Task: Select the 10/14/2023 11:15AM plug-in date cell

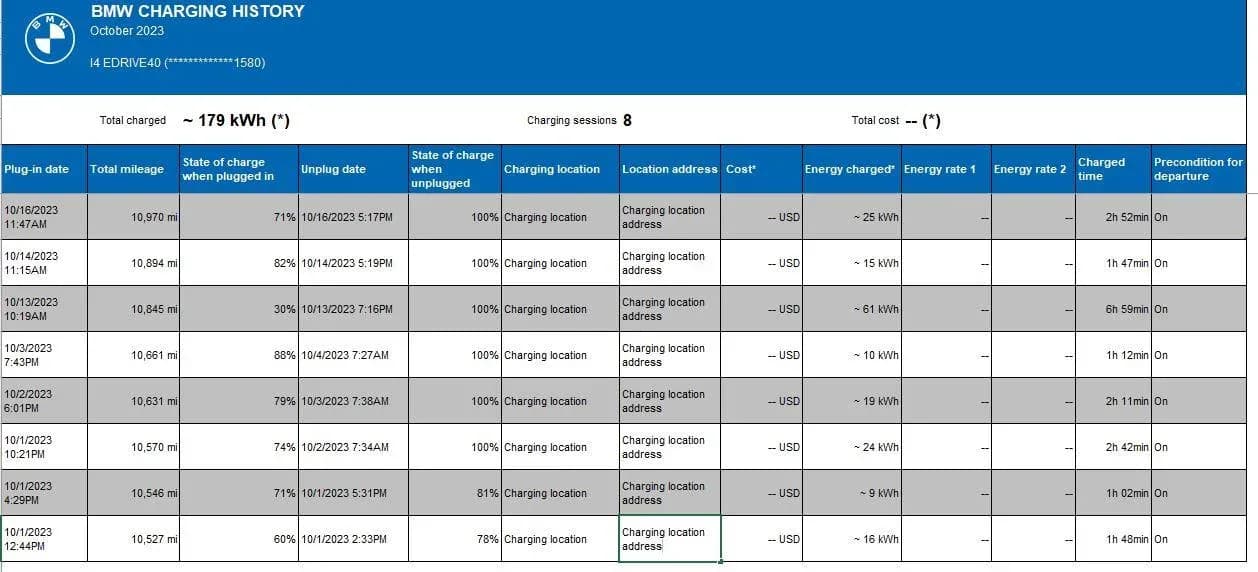Action: [x=44, y=263]
